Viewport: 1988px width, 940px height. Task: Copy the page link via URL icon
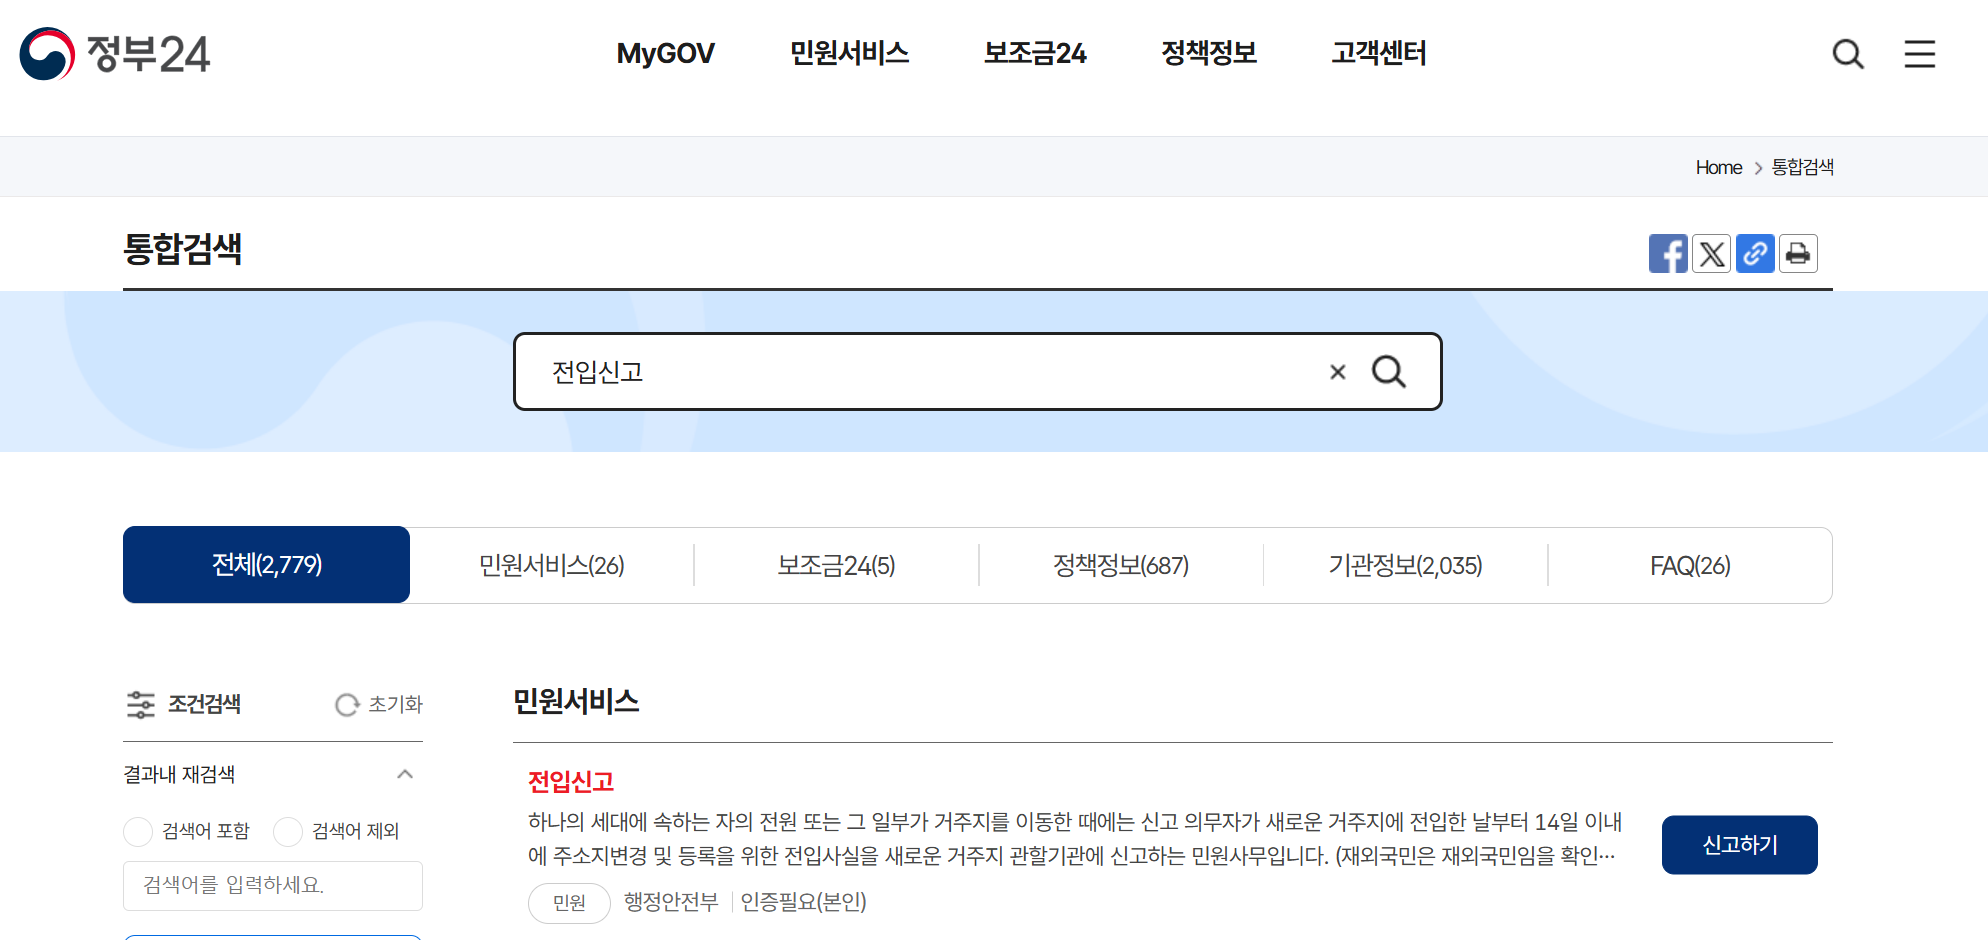(x=1755, y=253)
